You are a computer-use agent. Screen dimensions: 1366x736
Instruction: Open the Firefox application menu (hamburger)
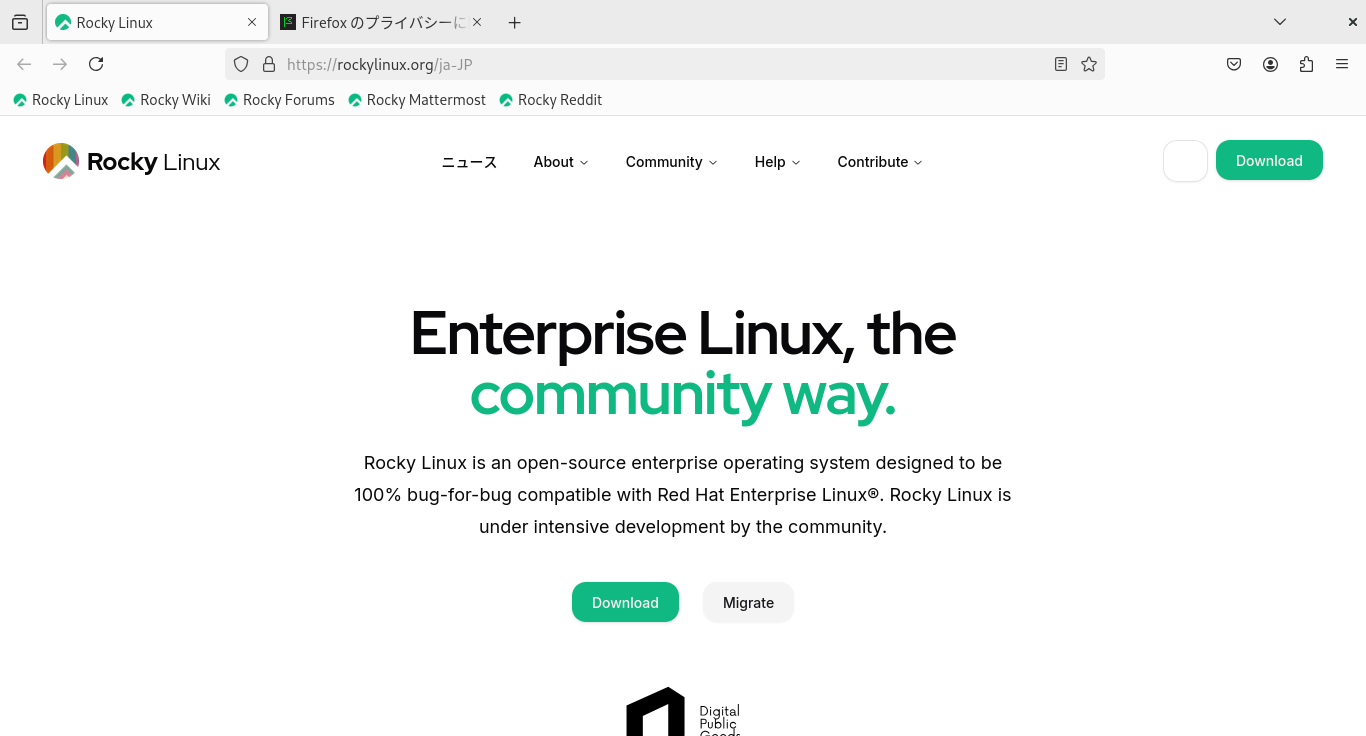click(1342, 63)
